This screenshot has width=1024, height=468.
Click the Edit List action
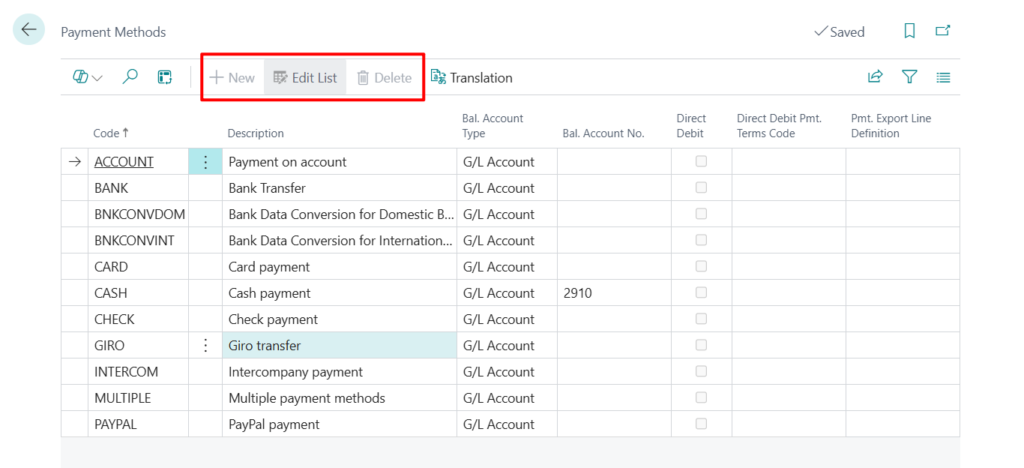point(305,77)
